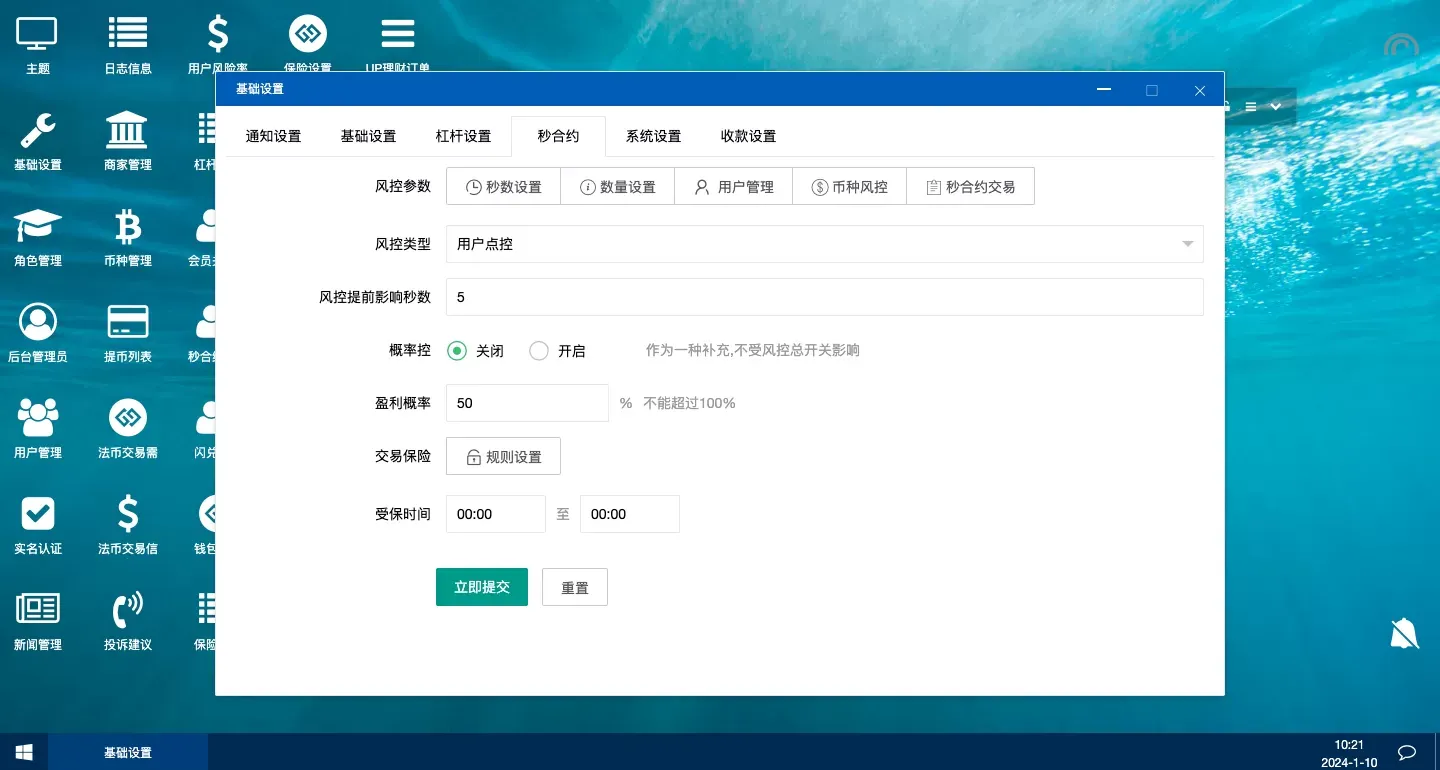Switch to the 系统设置 tab
The width and height of the screenshot is (1440, 770).
tap(653, 136)
